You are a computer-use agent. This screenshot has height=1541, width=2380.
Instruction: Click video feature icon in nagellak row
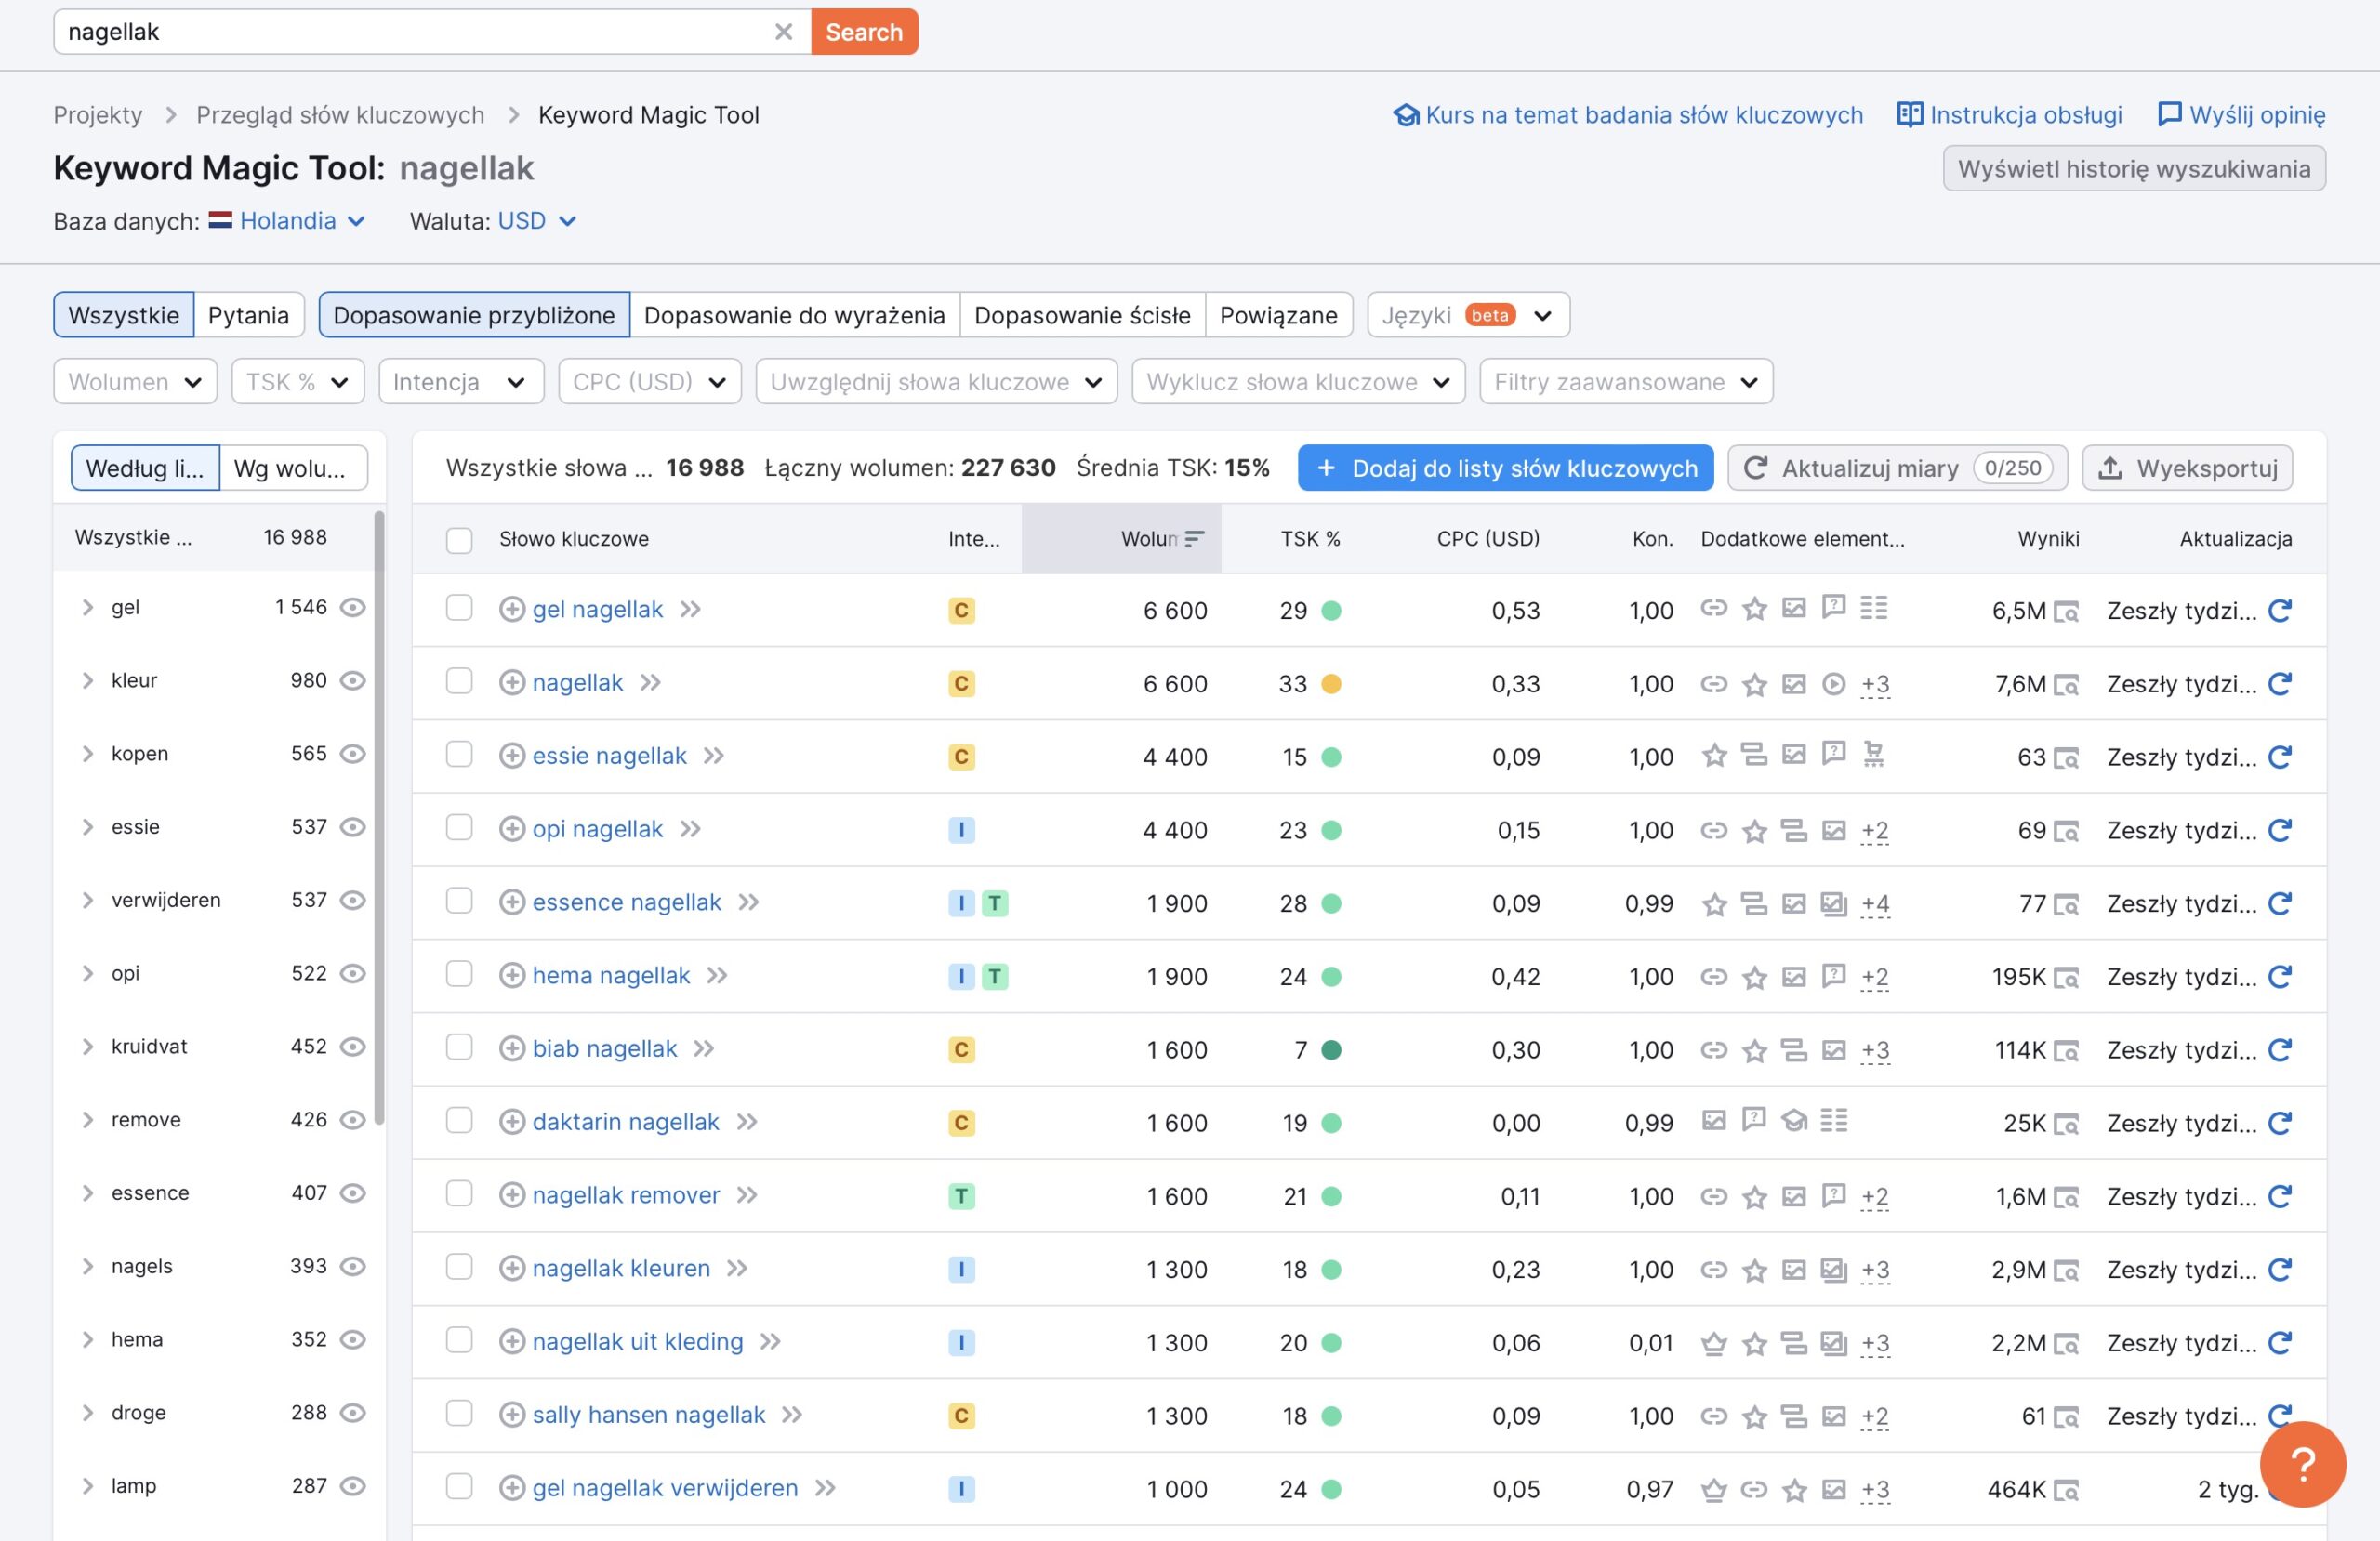[x=1833, y=684]
